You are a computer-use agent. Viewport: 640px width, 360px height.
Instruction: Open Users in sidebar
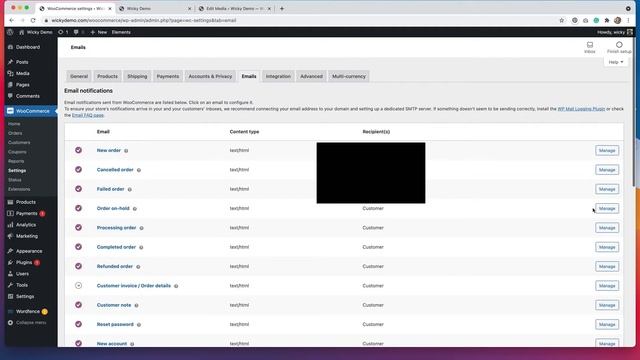[22, 274]
